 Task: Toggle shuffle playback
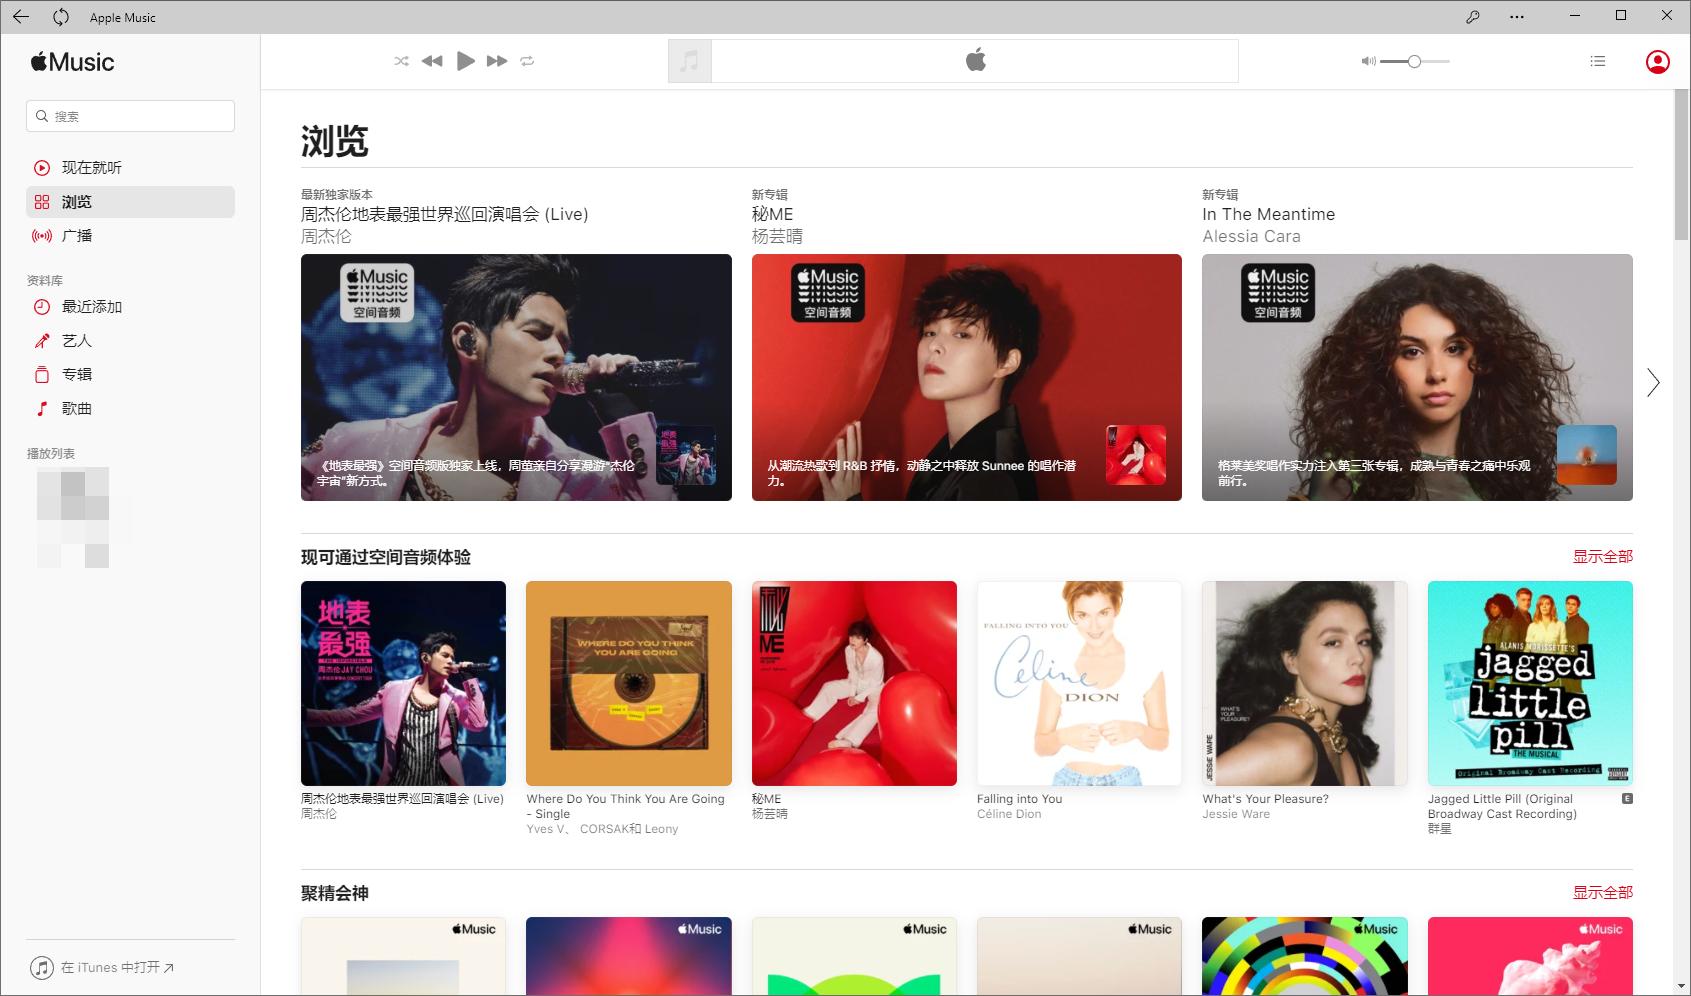(x=401, y=61)
